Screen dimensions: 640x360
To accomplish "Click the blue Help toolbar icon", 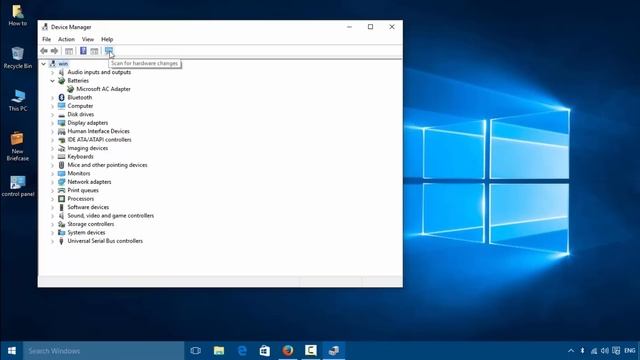I will coord(83,51).
